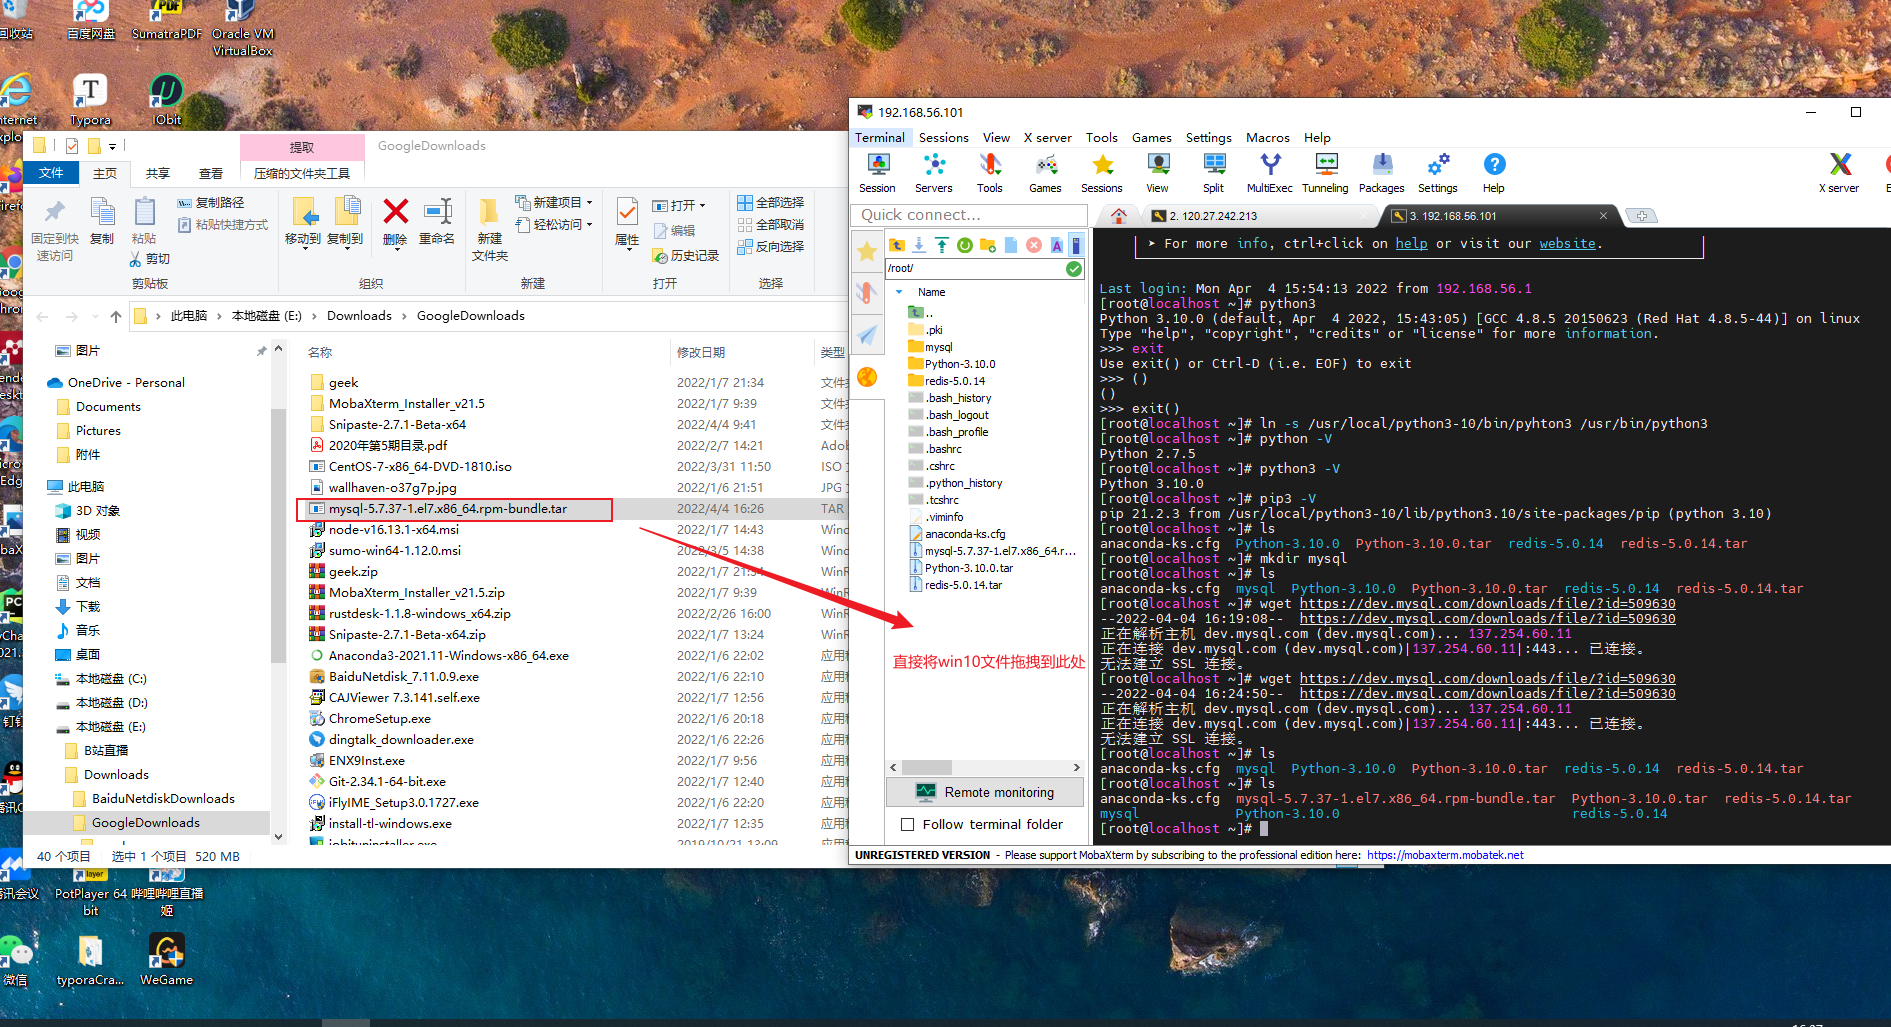The width and height of the screenshot is (1891, 1027).
Task: Click the X server button
Action: tap(1839, 172)
